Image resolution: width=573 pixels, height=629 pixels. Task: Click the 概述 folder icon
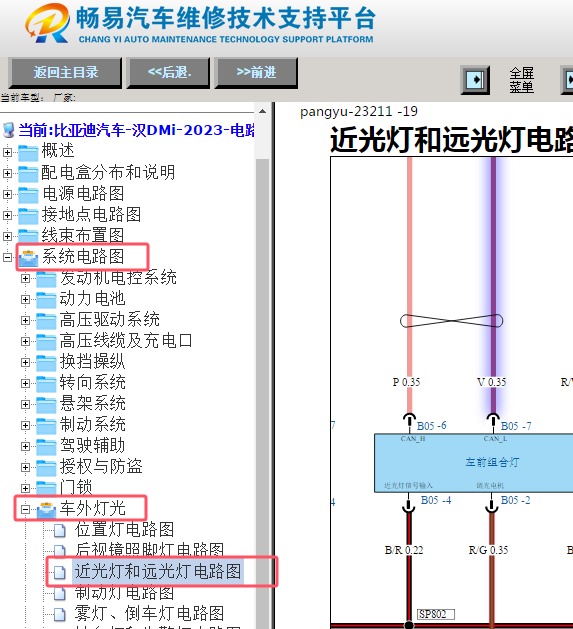coord(28,152)
